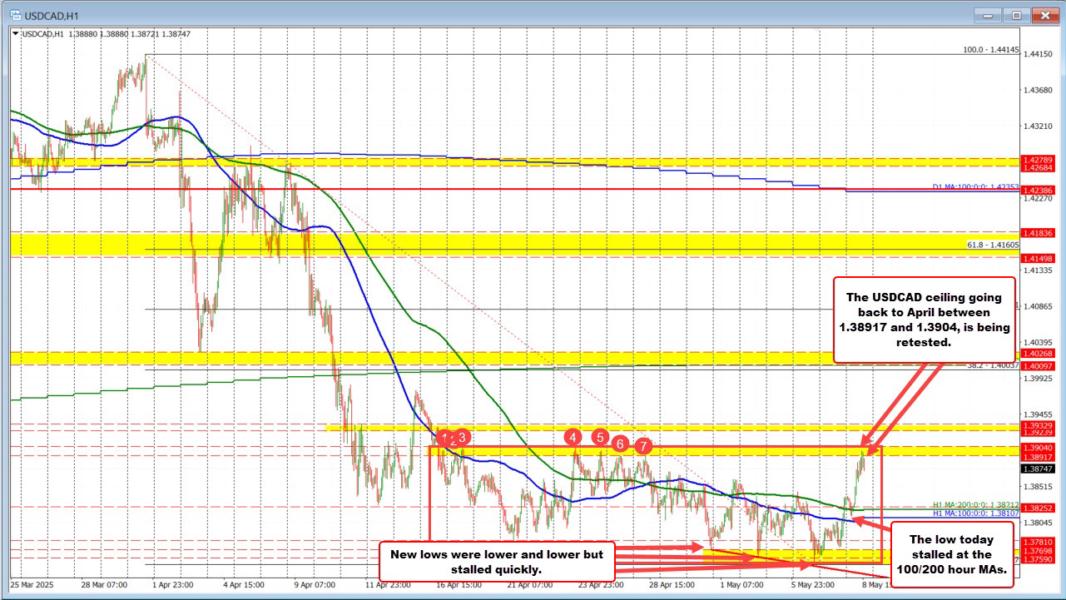This screenshot has width=1066, height=600.
Task: Click the red 1.40097 price tag
Action: click(x=1038, y=366)
